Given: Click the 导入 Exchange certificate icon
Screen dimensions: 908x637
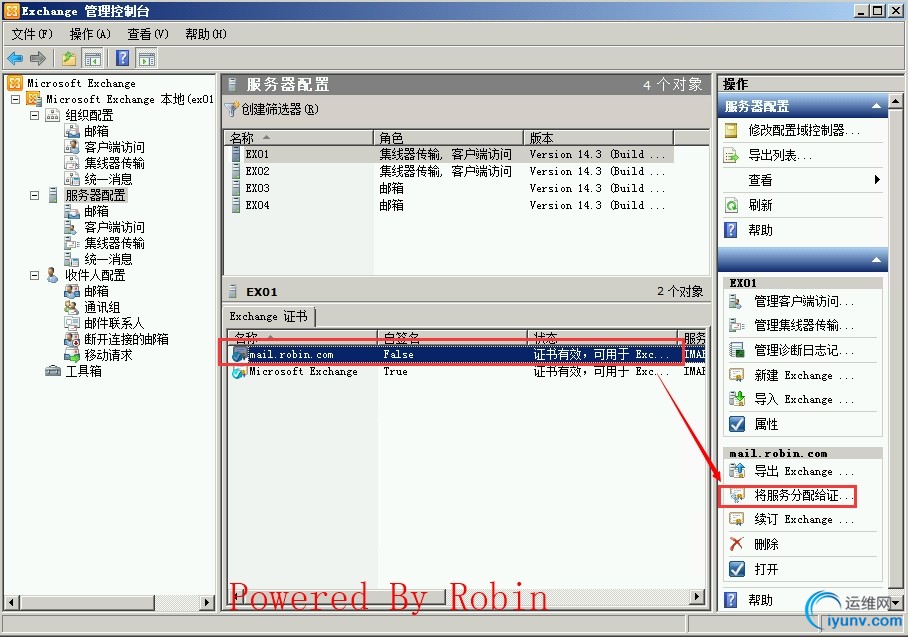Looking at the screenshot, I should point(737,399).
